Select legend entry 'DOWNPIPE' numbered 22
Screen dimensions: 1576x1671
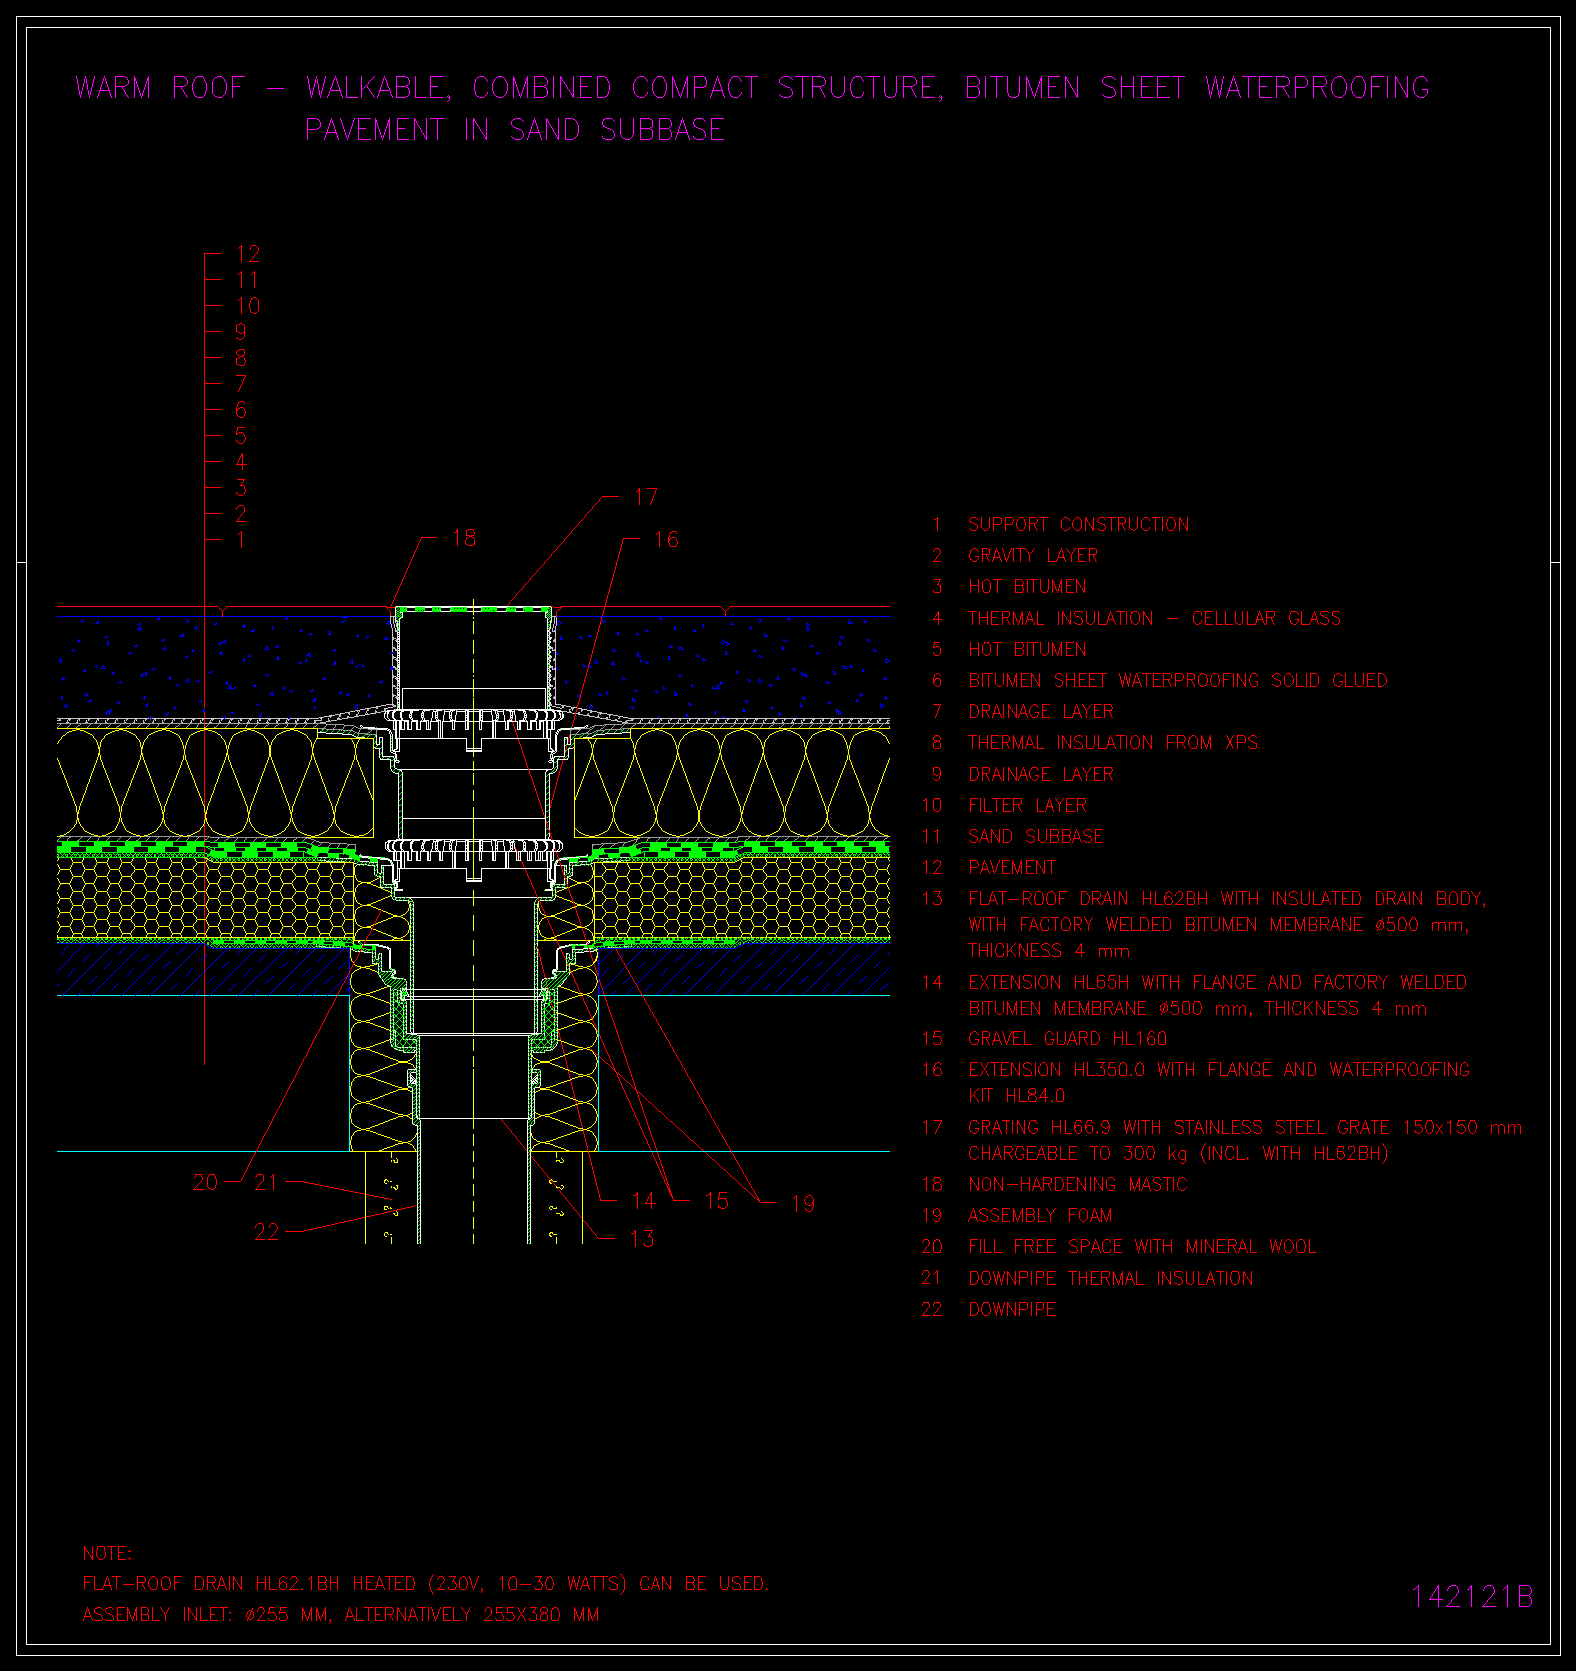(1012, 1309)
